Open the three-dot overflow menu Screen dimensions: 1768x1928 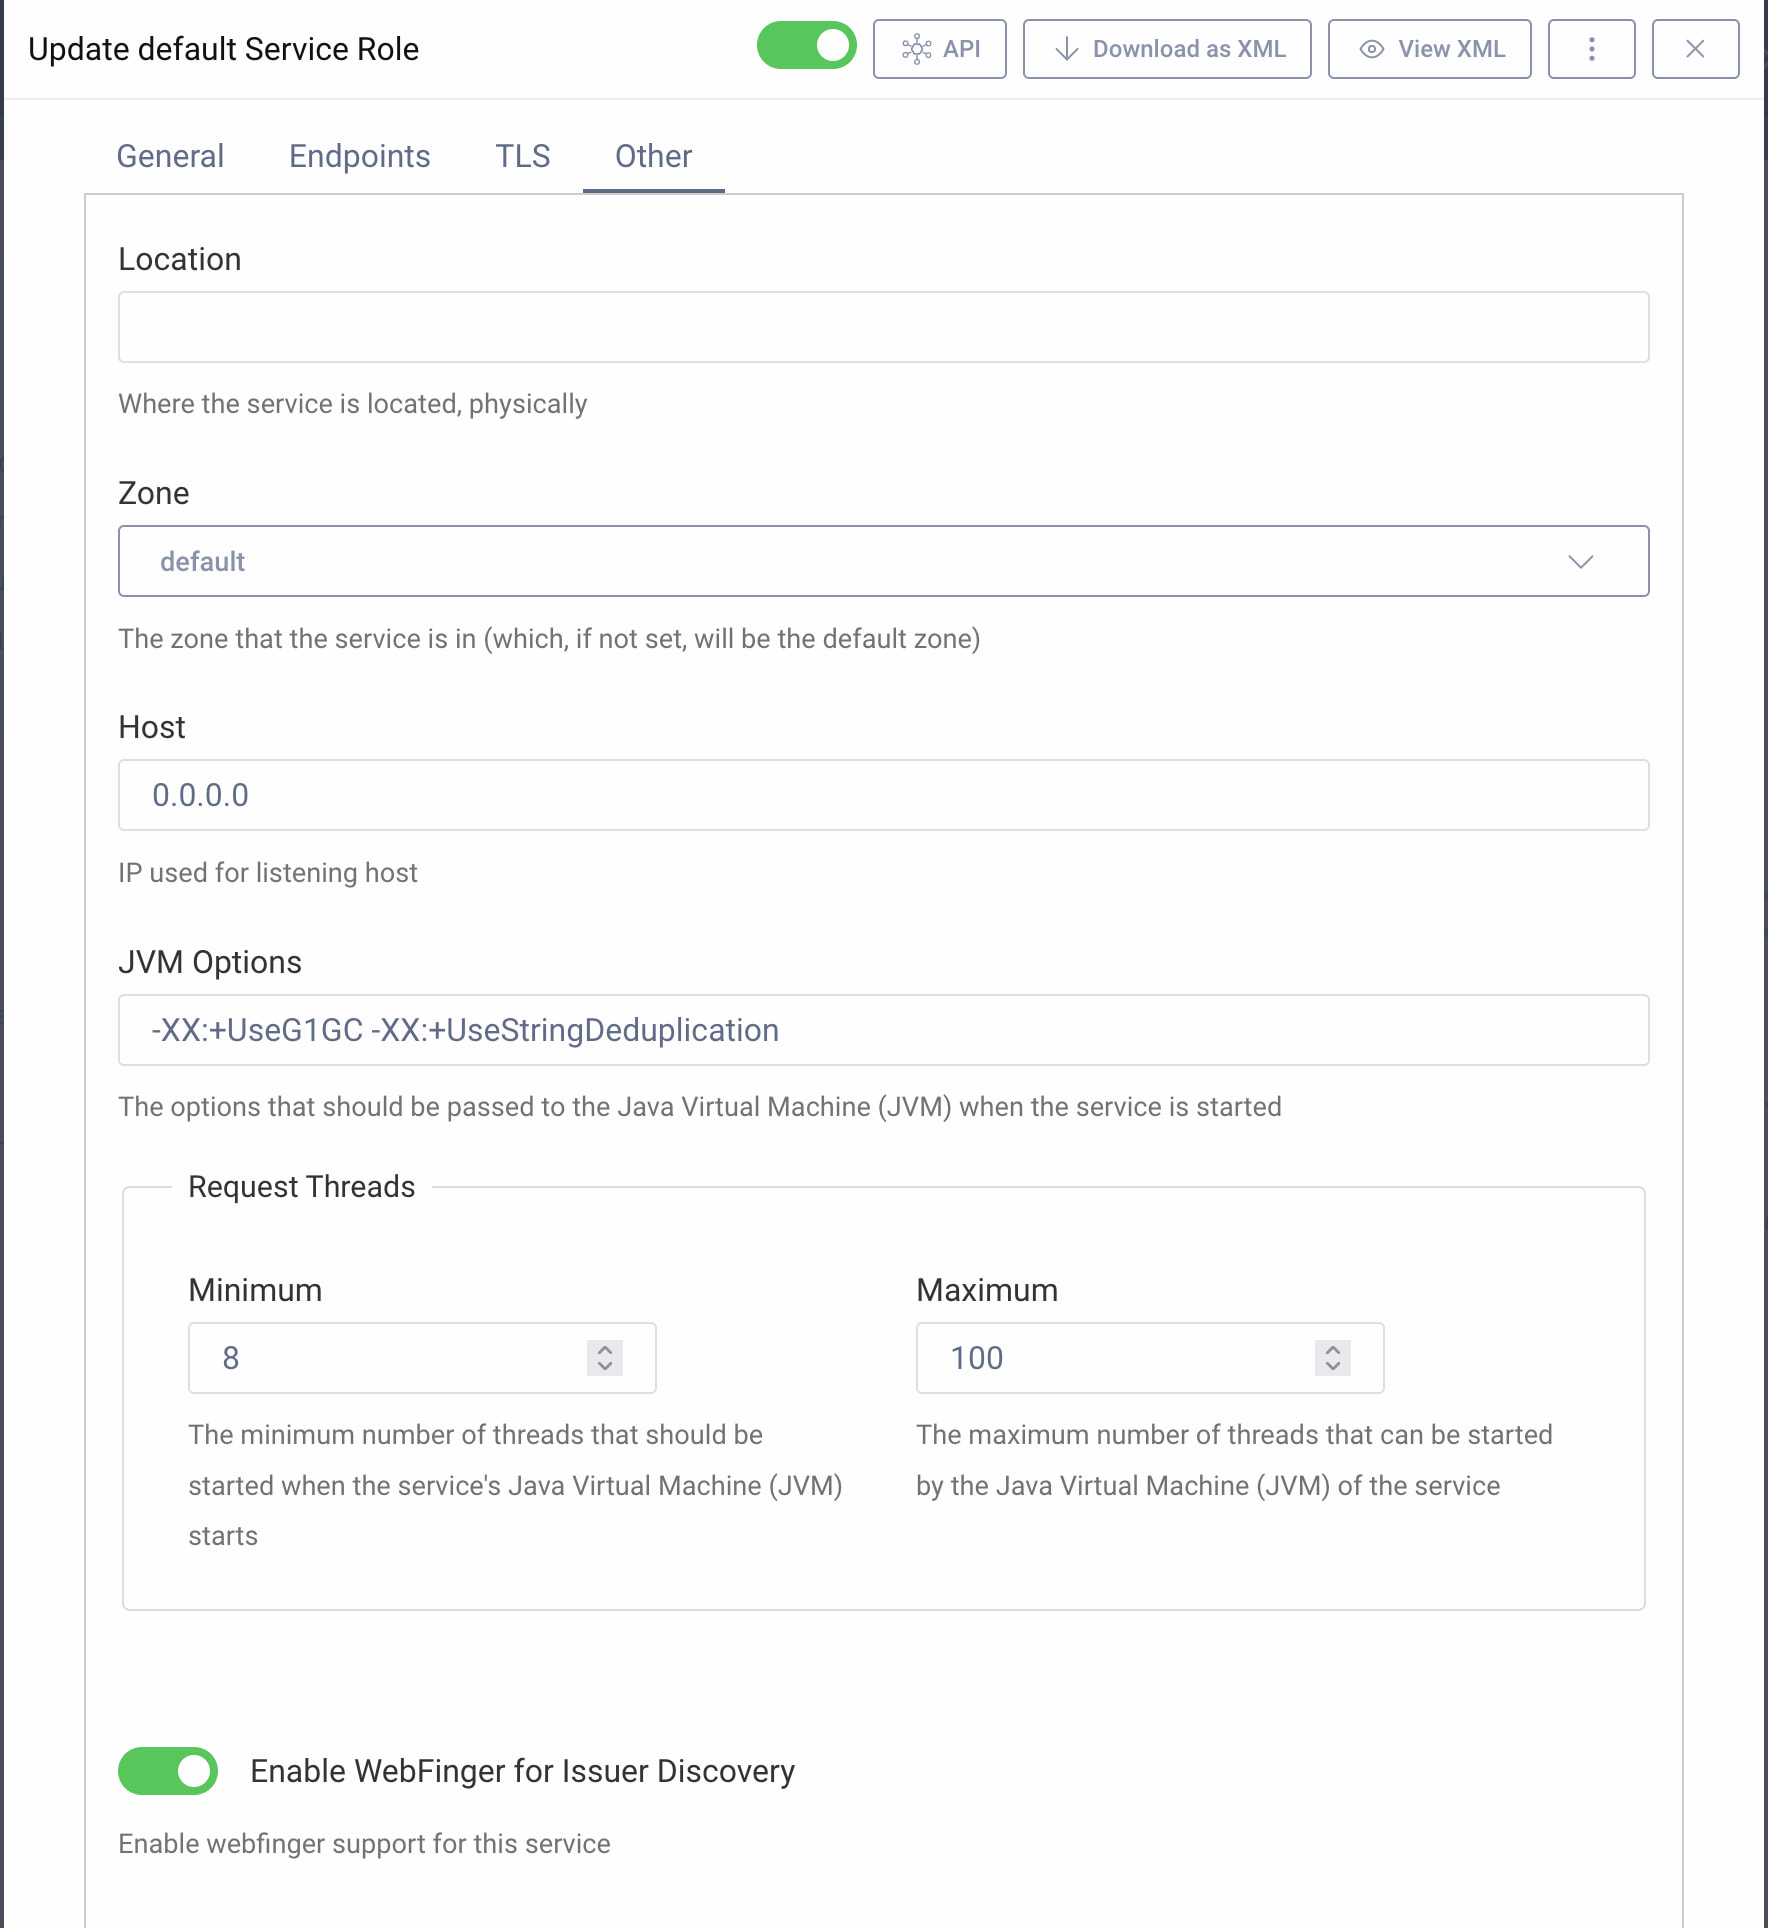(x=1590, y=48)
